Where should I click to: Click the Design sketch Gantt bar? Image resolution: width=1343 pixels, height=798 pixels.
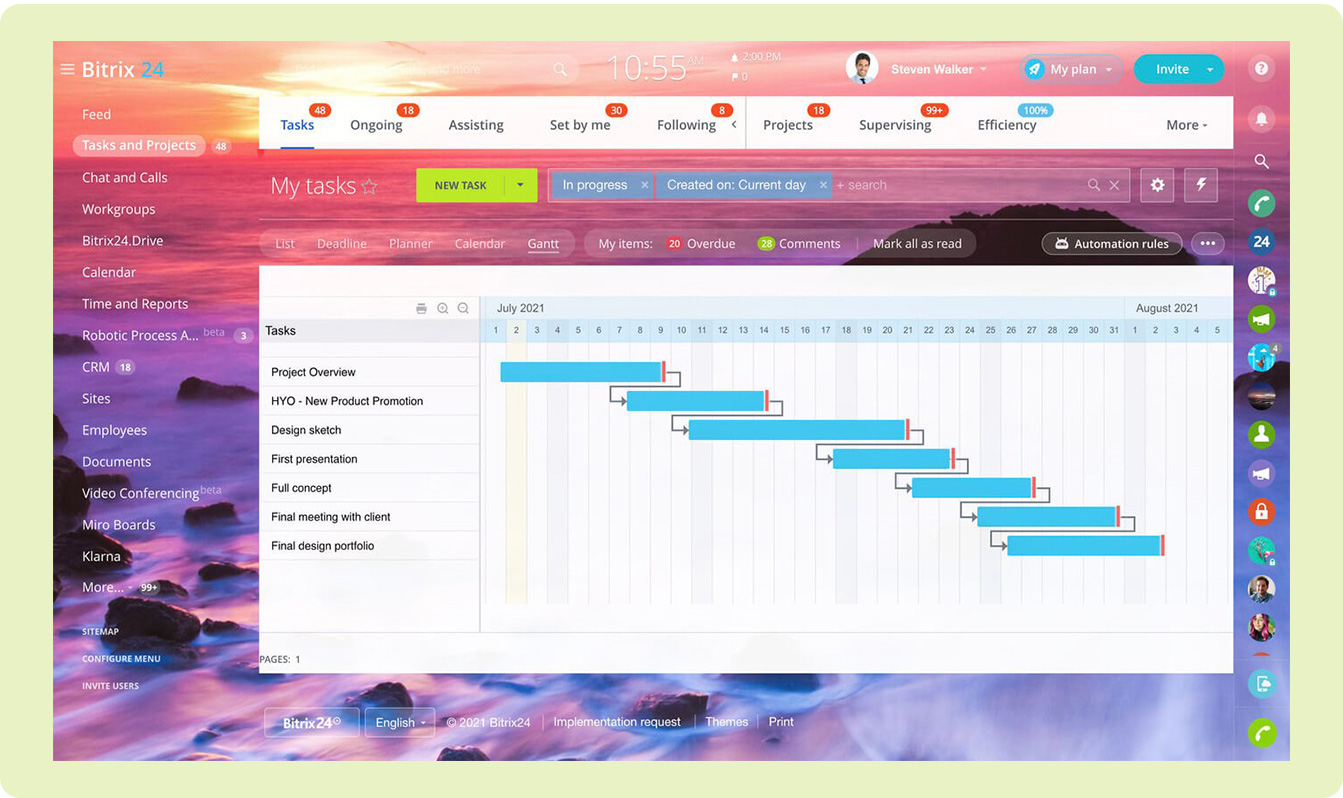796,430
